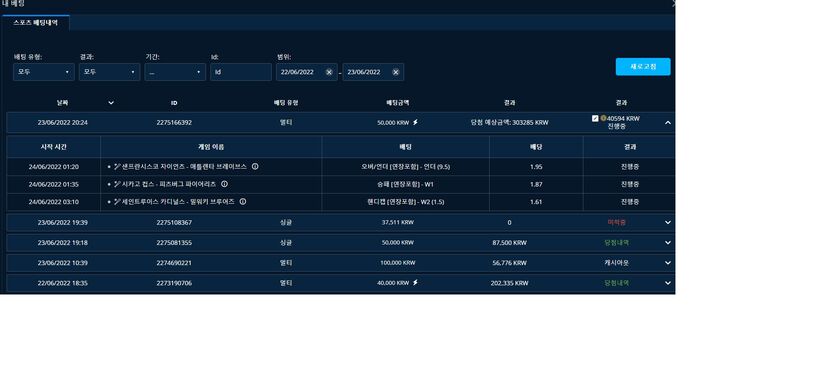Click bet ID 2275081355
This screenshot has height=377, width=835.
coord(174,243)
